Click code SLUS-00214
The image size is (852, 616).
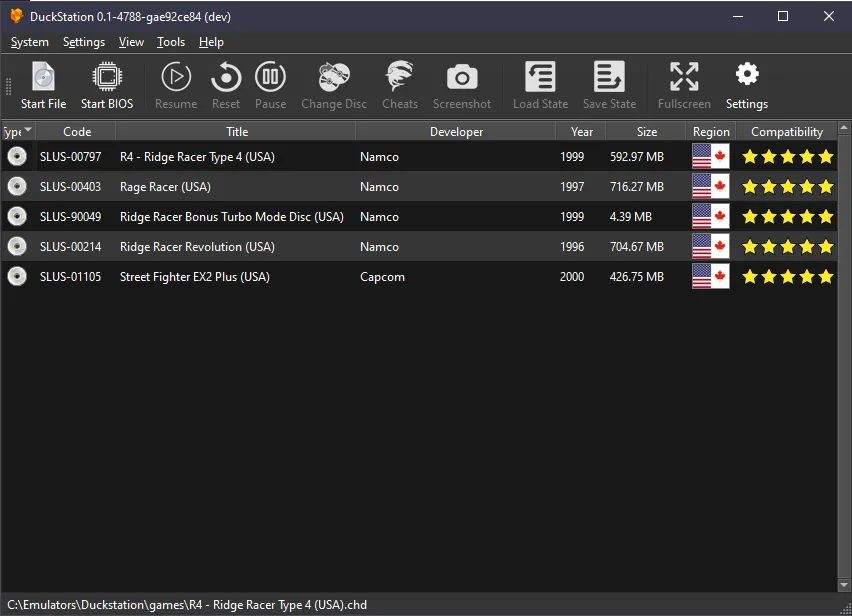click(x=70, y=247)
